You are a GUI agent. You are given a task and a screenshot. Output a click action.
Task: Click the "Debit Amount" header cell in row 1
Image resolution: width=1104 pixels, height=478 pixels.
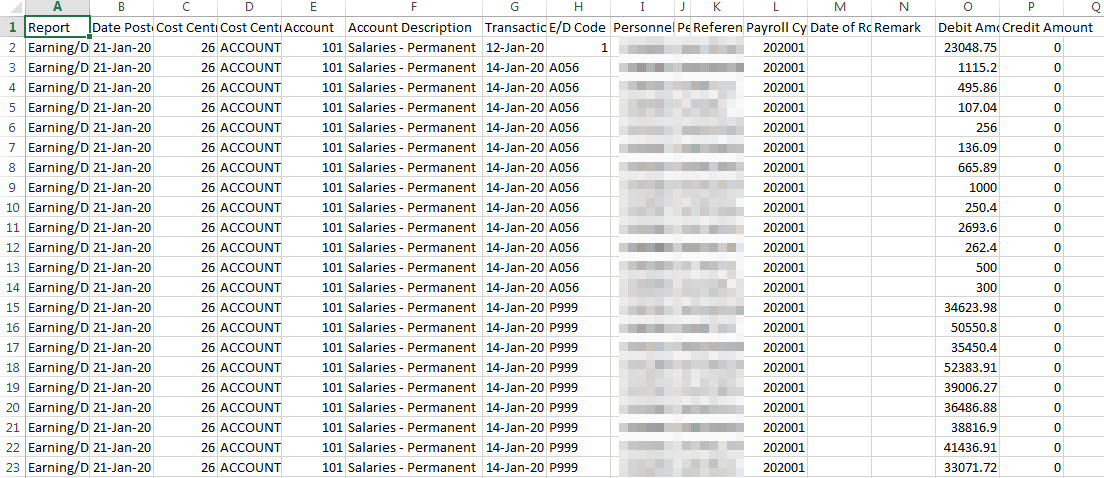[x=968, y=27]
